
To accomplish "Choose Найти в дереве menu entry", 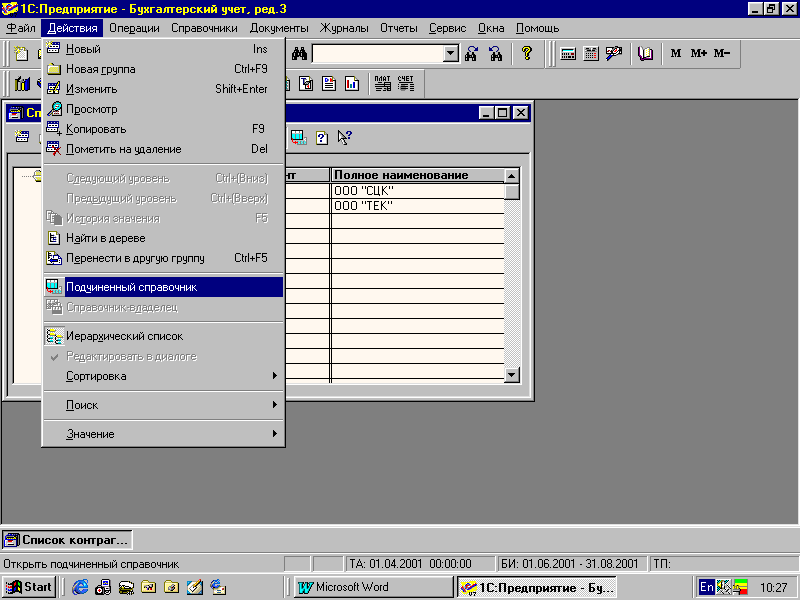I will point(163,238).
